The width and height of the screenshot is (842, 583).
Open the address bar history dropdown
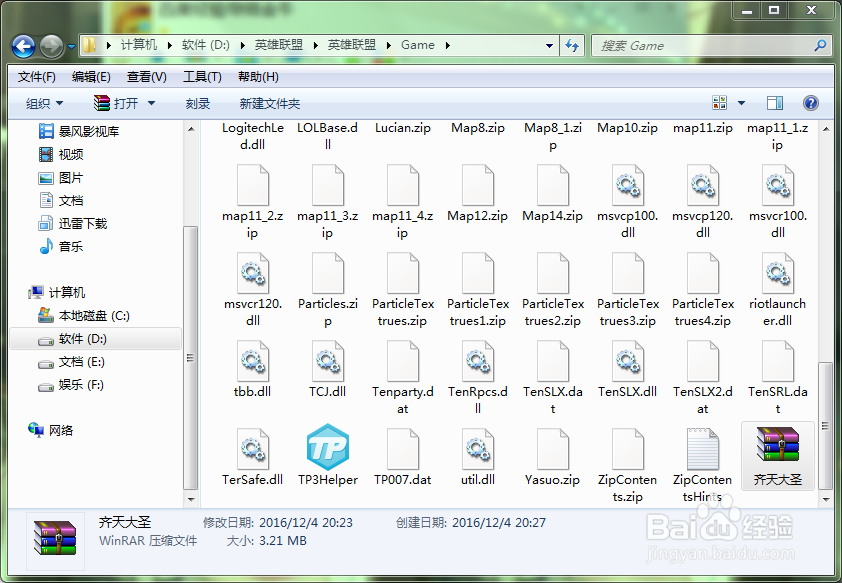[549, 46]
